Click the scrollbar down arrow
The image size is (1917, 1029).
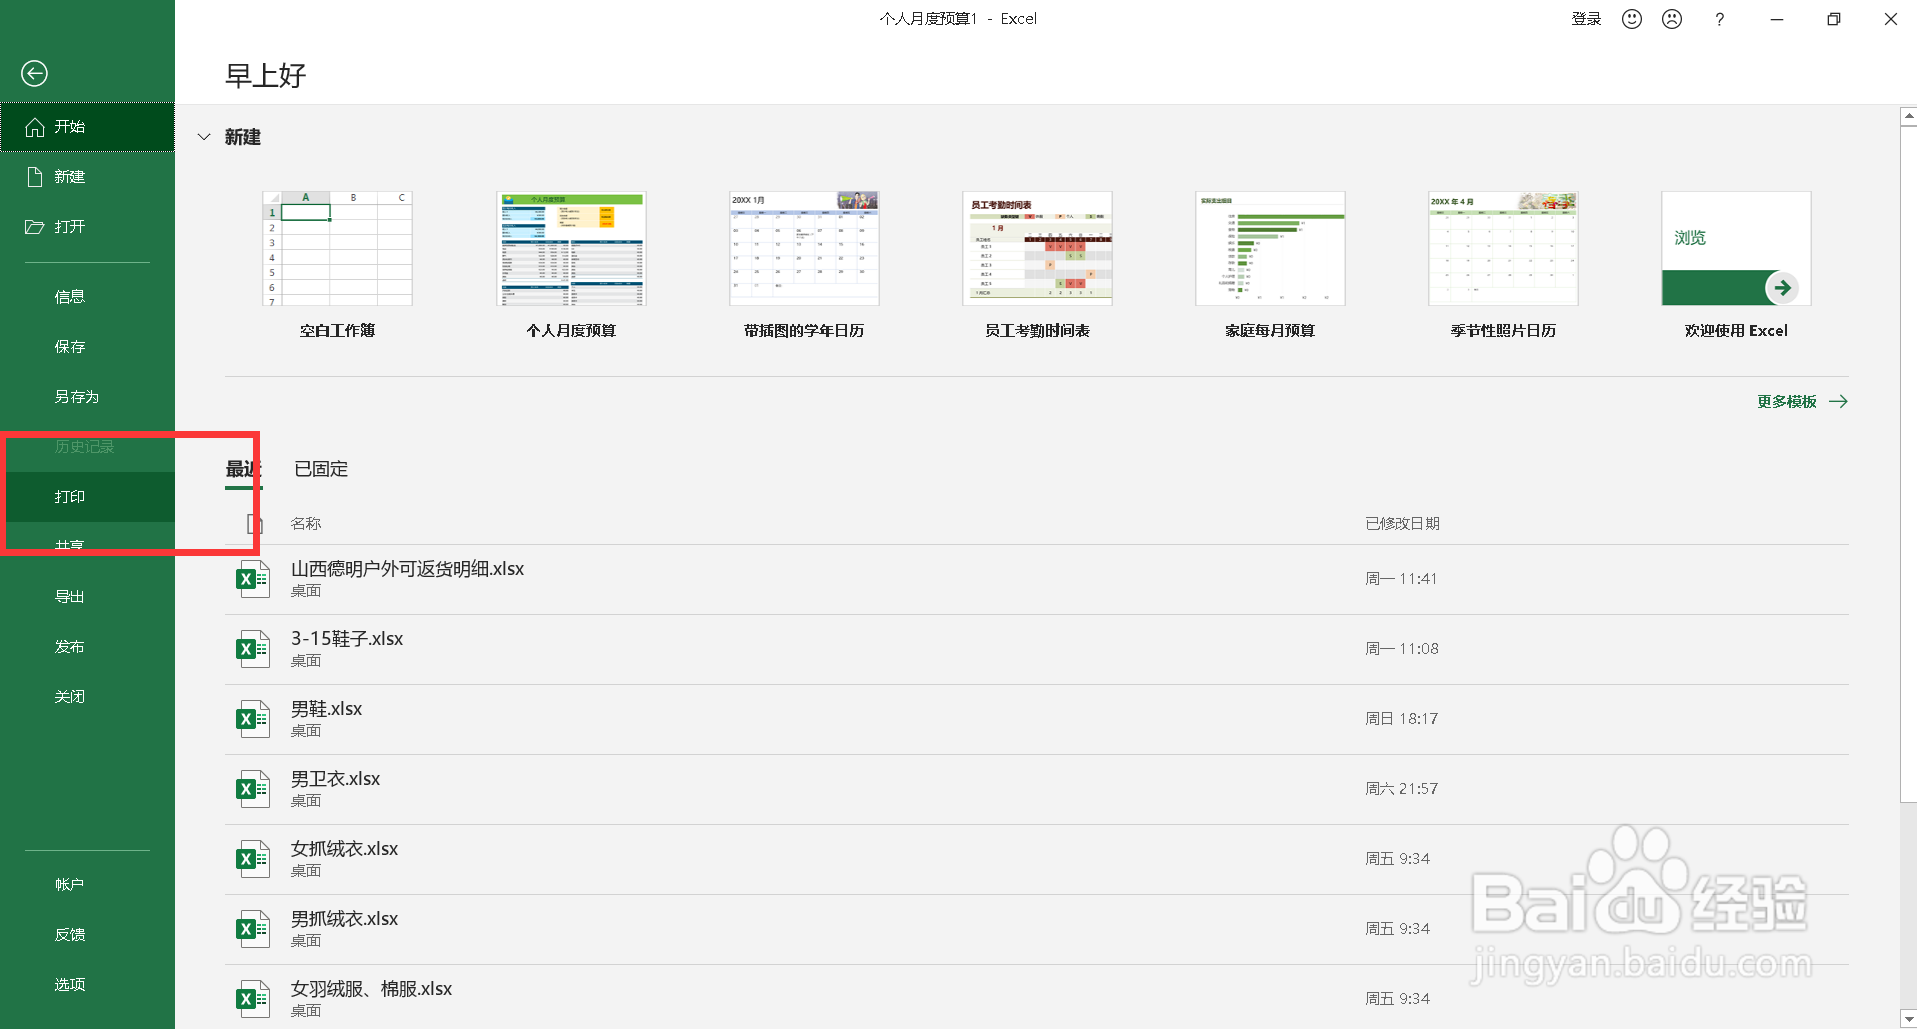(1908, 1019)
